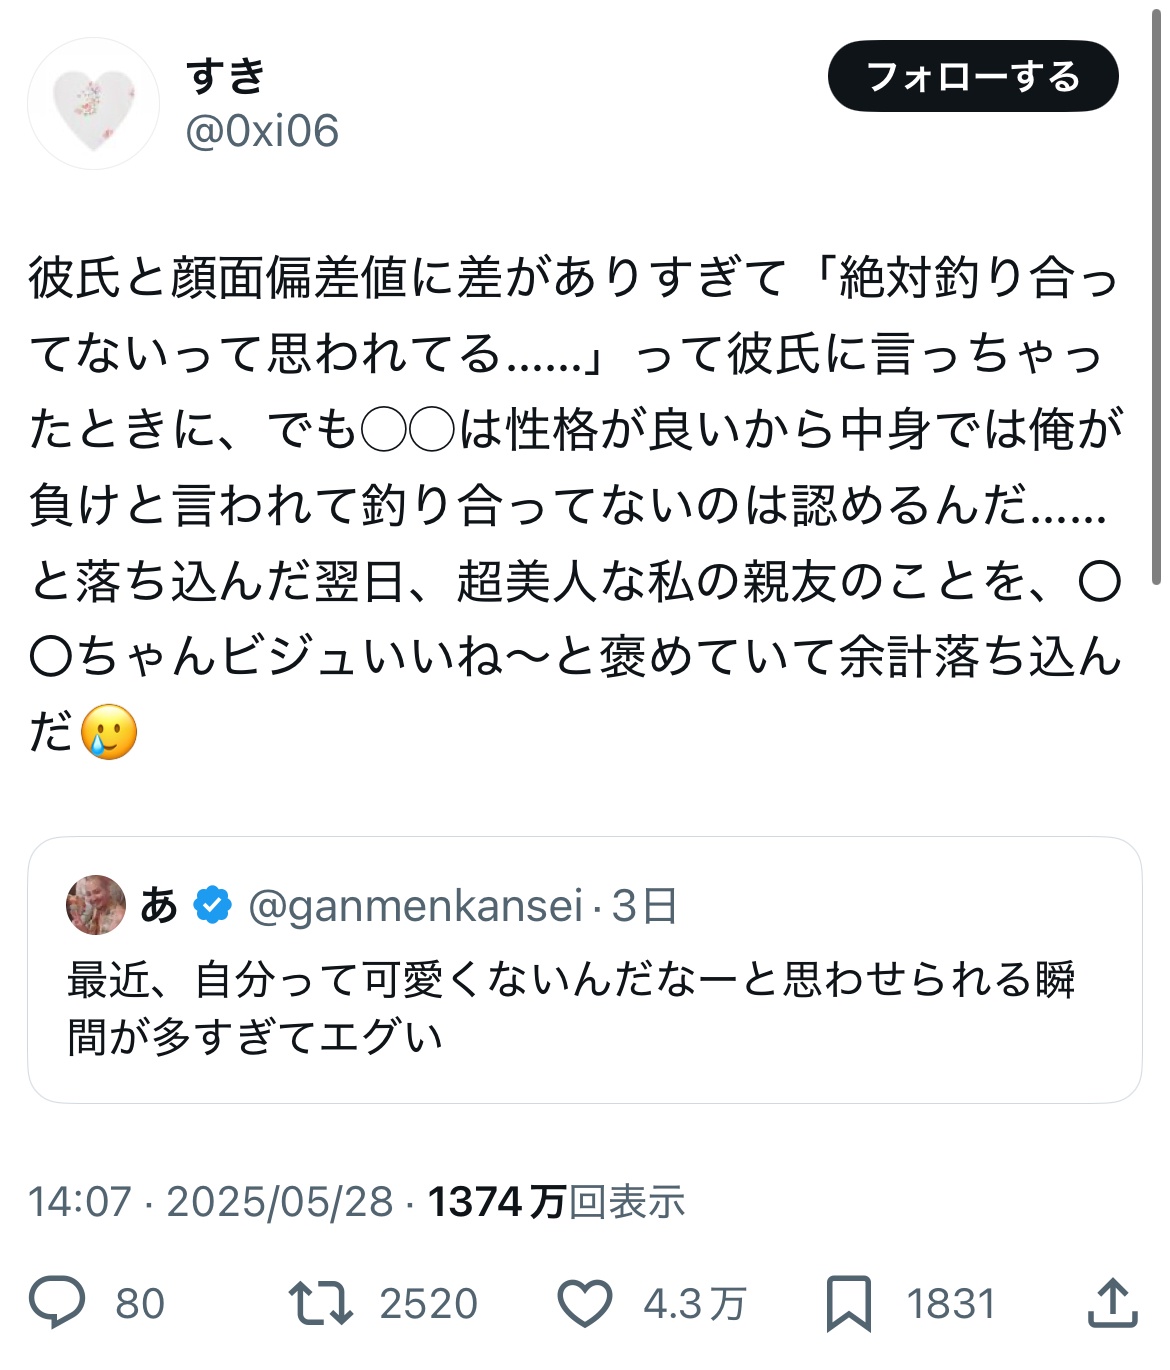Click the 14:07 timestamp
This screenshot has width=1170, height=1370.
point(80,1201)
